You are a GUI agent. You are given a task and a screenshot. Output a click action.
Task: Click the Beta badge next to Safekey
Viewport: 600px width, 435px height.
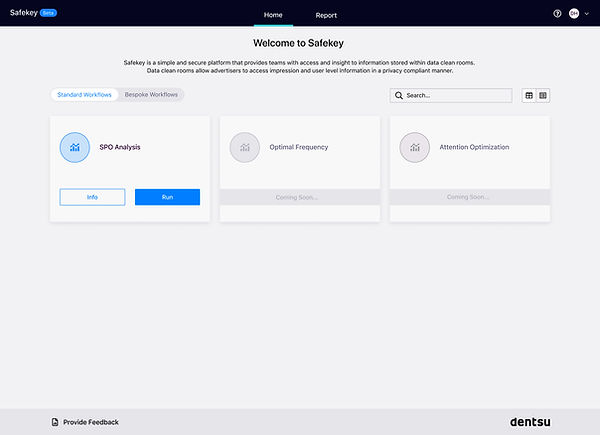(48, 13)
